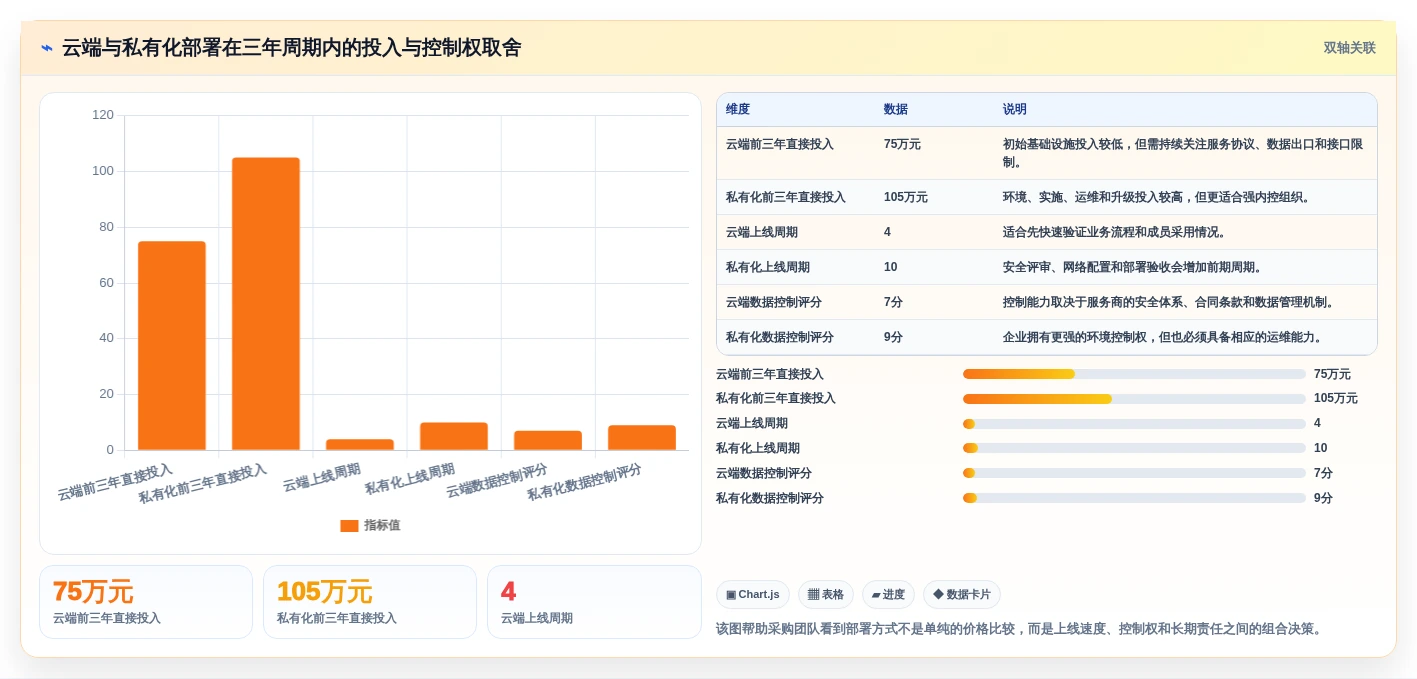Click the 105万元 summary card
The width and height of the screenshot is (1417, 679).
click(x=370, y=602)
